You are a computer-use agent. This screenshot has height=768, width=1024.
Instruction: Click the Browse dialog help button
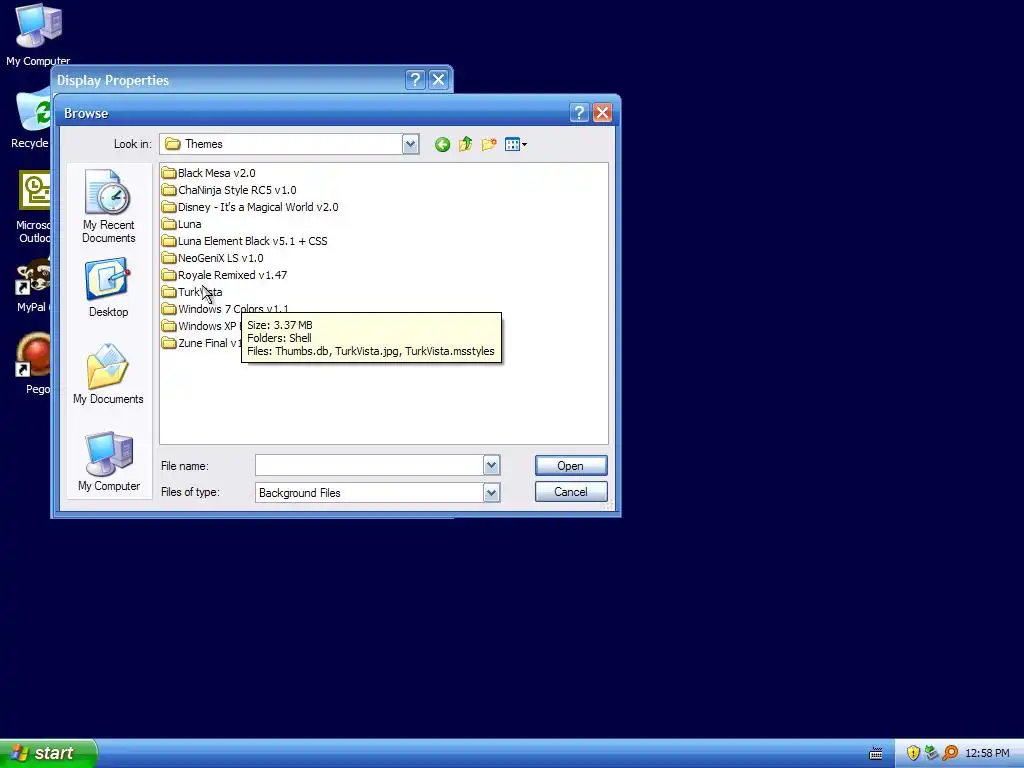point(579,113)
